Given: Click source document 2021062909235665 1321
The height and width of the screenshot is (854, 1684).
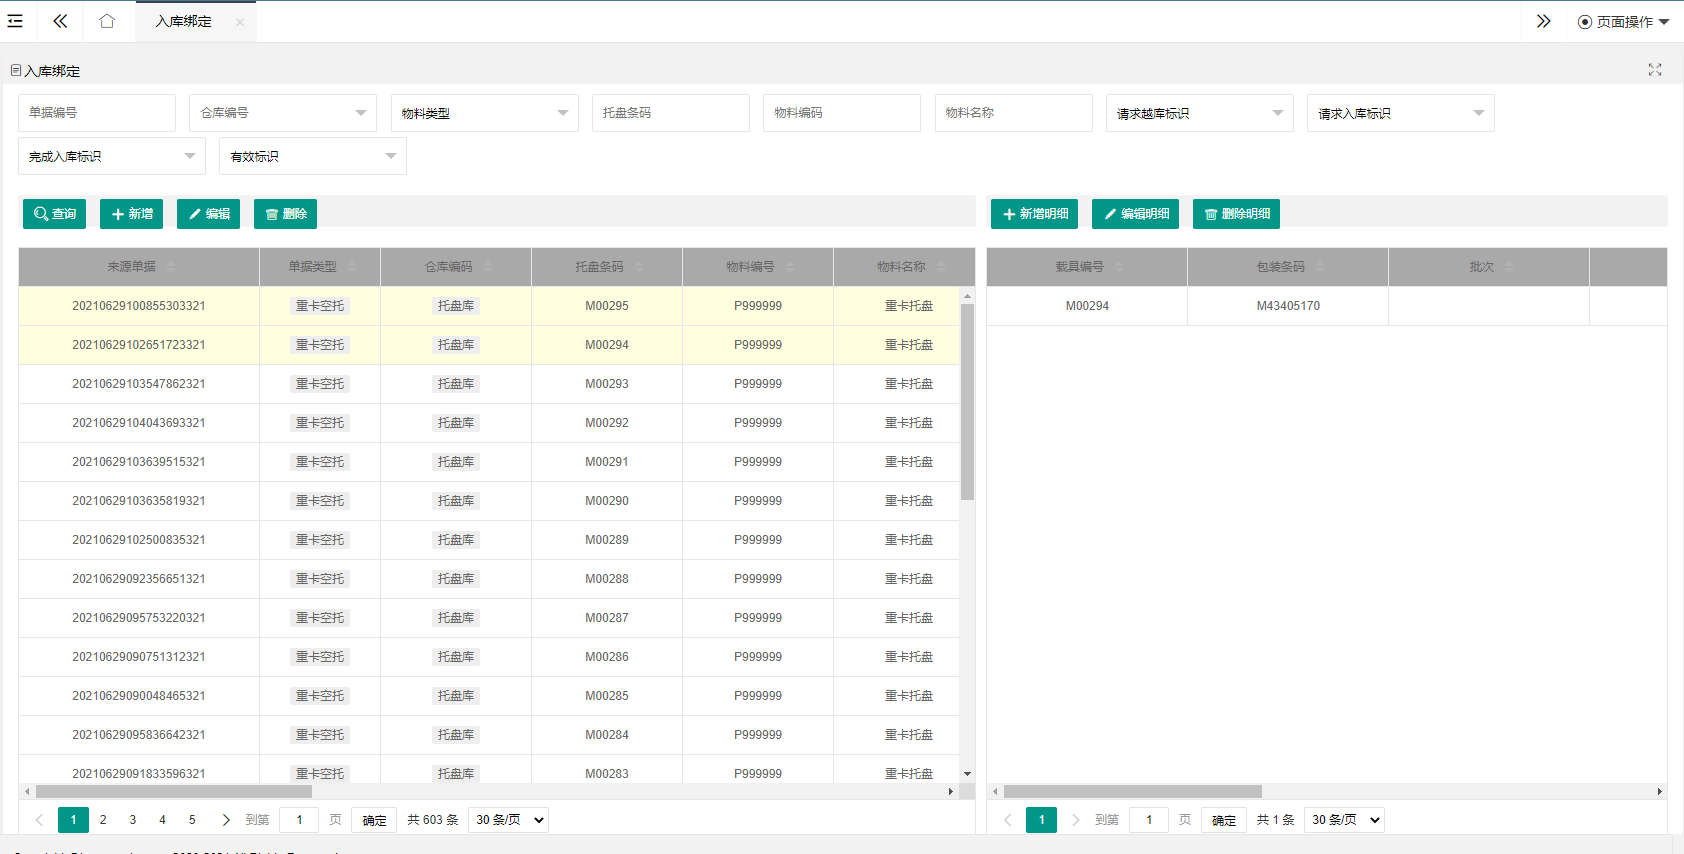Looking at the screenshot, I should (x=139, y=579).
